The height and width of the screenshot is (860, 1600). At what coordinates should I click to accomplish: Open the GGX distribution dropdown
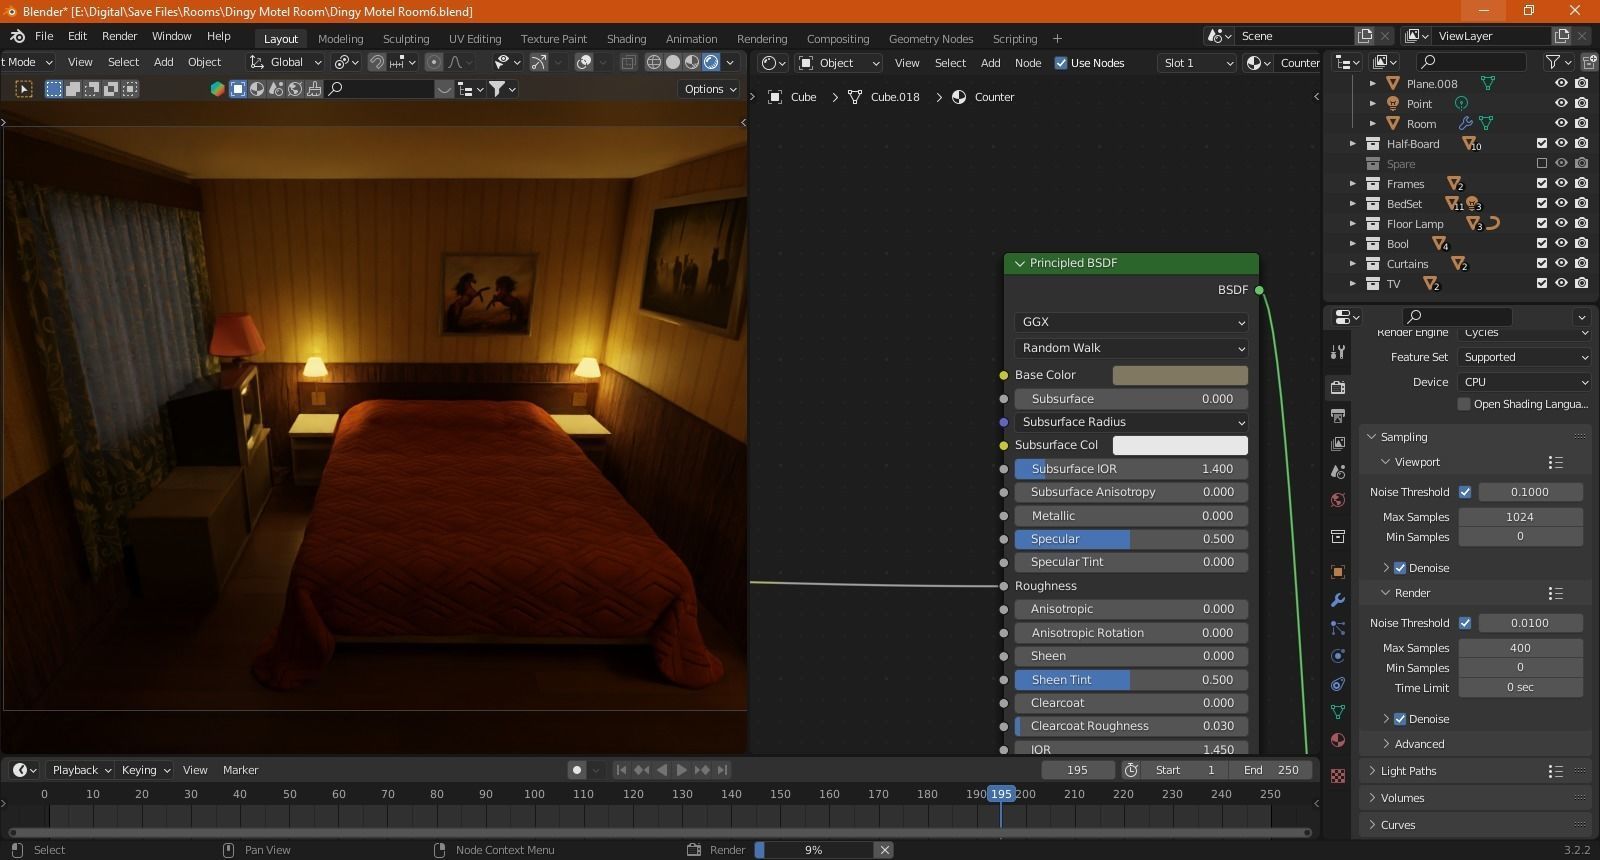coord(1131,322)
